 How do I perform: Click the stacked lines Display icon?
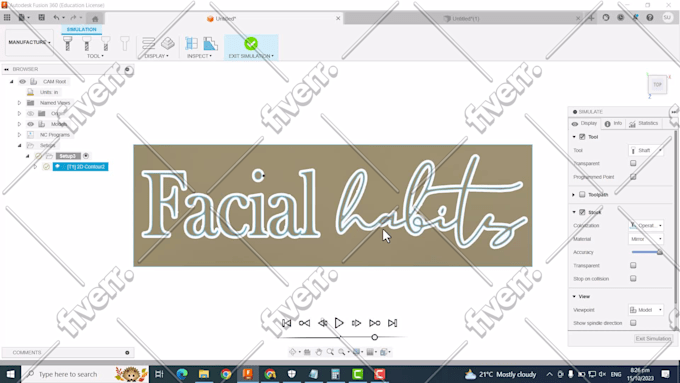pos(148,43)
